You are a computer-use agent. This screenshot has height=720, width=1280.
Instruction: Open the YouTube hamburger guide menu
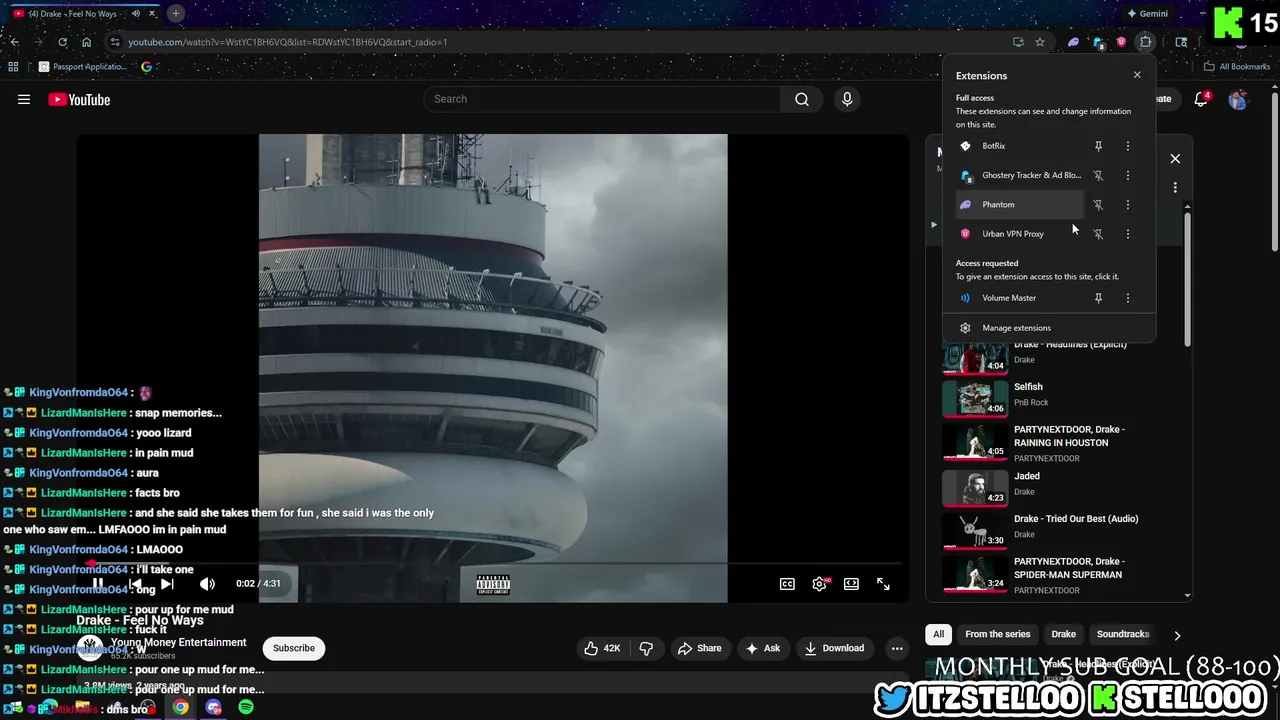pyautogui.click(x=24, y=99)
